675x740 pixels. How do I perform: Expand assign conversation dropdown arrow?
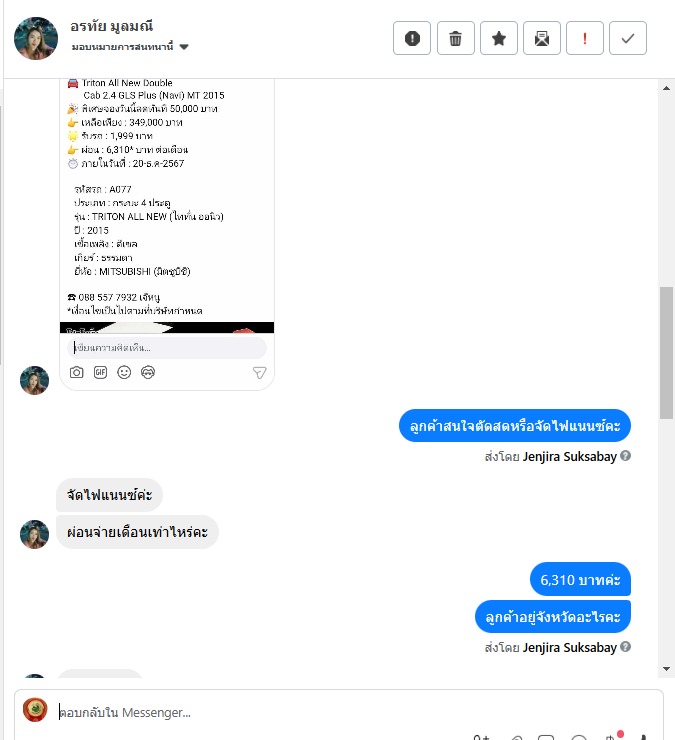[184, 47]
